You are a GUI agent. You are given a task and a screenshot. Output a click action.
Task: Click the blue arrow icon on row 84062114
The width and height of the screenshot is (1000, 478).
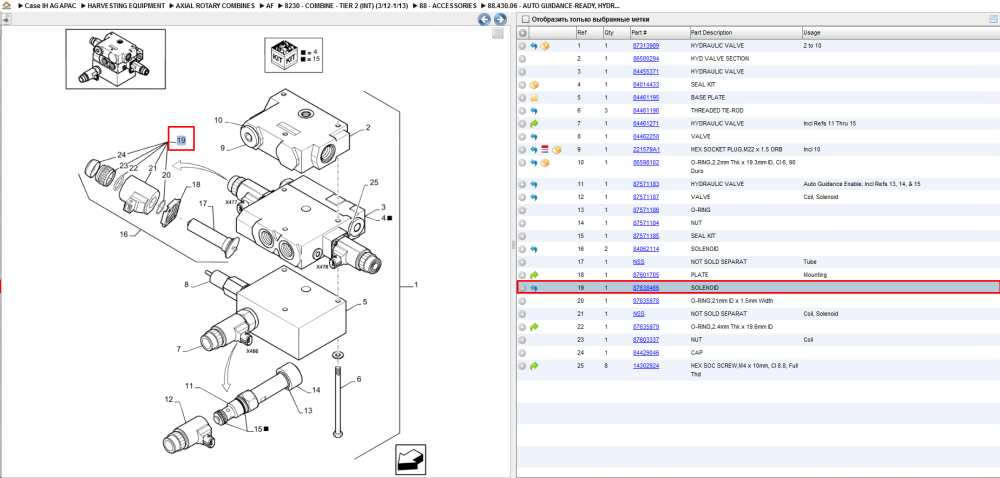[x=534, y=249]
